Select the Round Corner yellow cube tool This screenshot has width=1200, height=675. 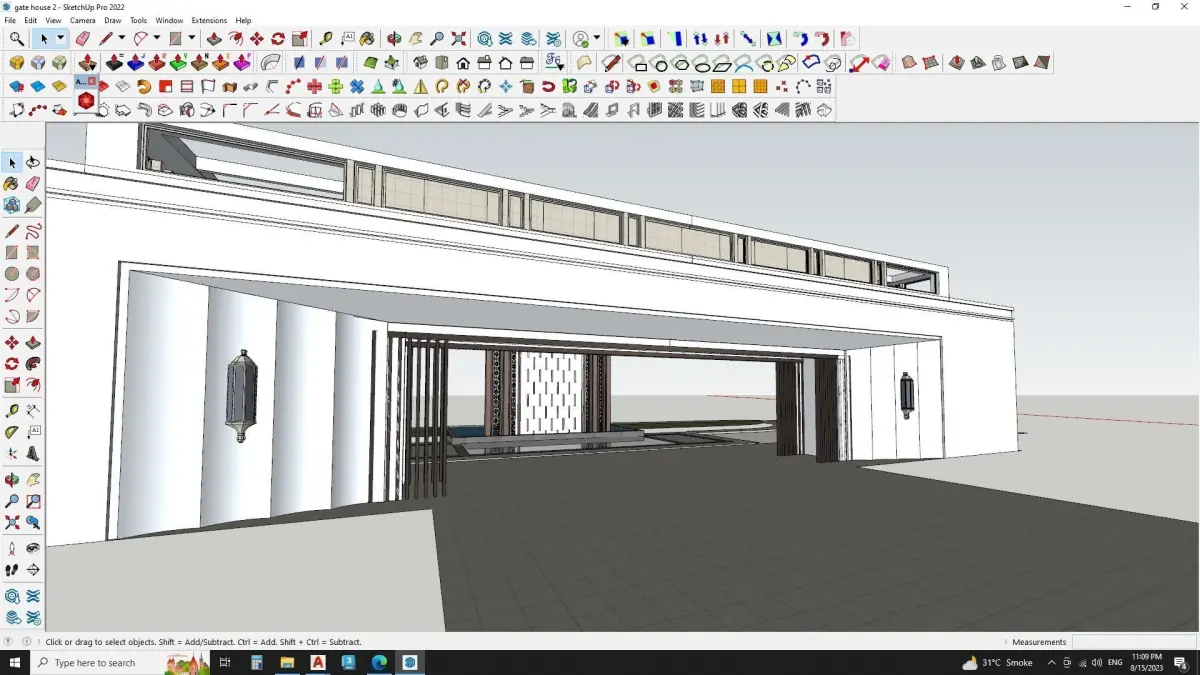click(17, 62)
